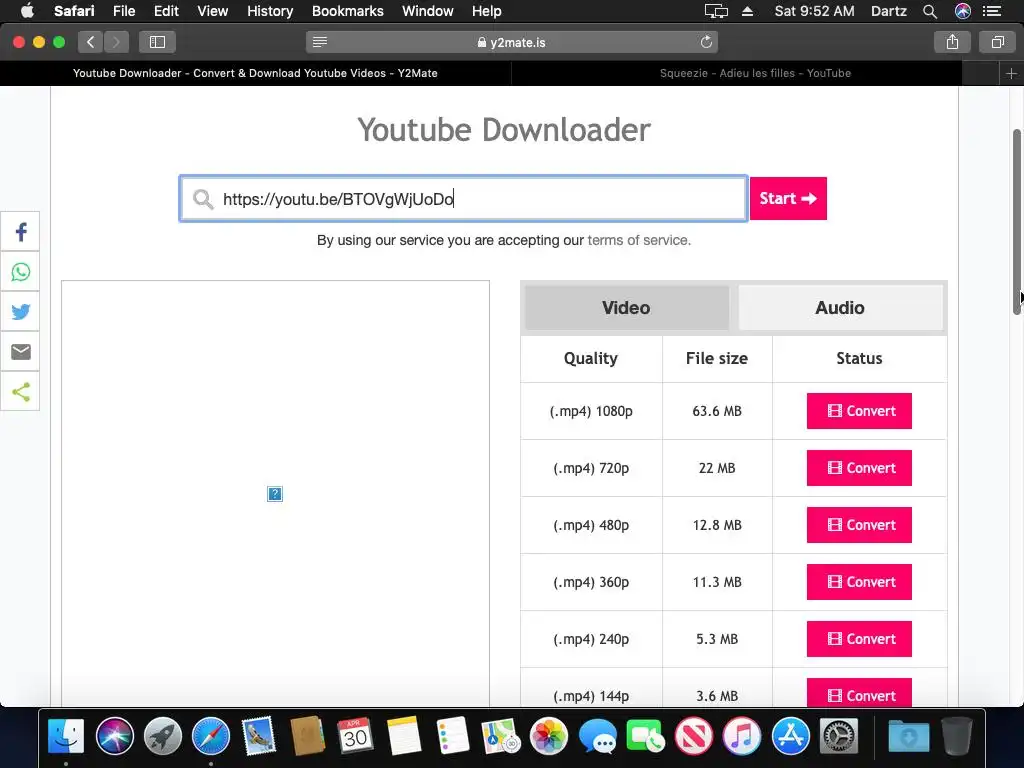Focus the YouTube URL input field
Viewport: 1024px width, 768px height.
(x=464, y=199)
